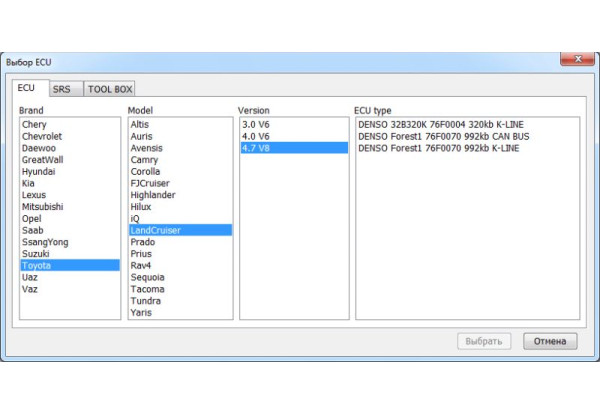Select Camry in the Model list
This screenshot has width=600, height=414.
click(x=144, y=159)
